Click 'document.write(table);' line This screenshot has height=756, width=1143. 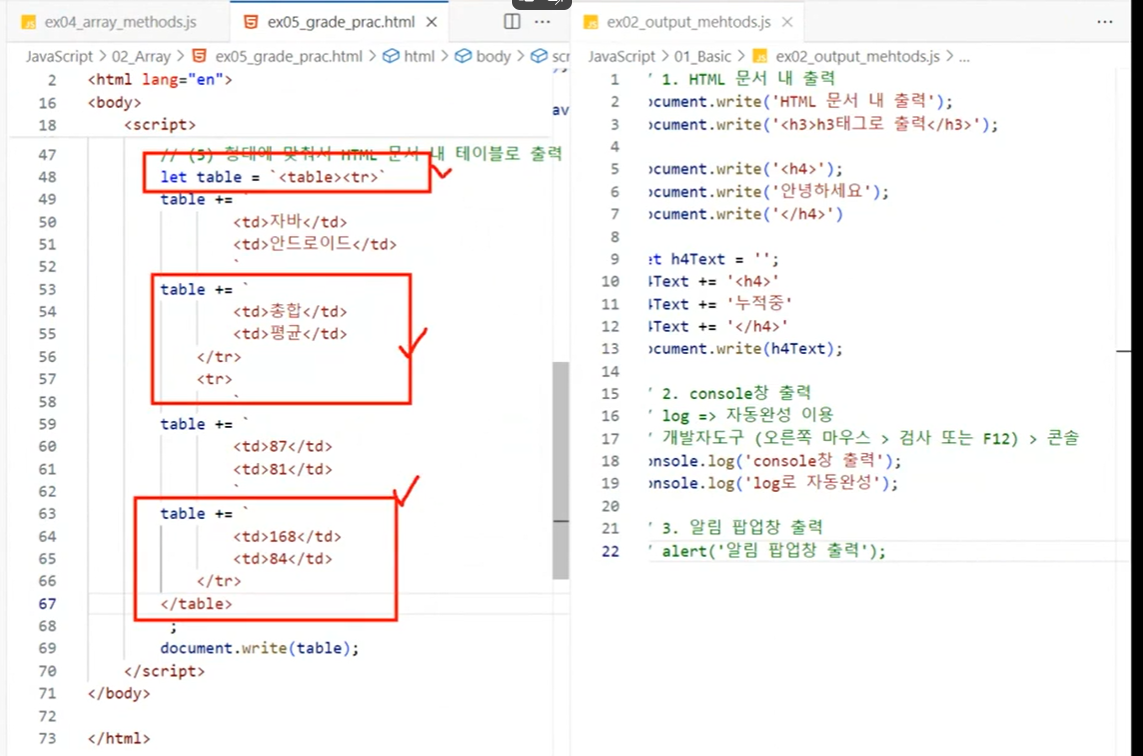click(x=260, y=648)
